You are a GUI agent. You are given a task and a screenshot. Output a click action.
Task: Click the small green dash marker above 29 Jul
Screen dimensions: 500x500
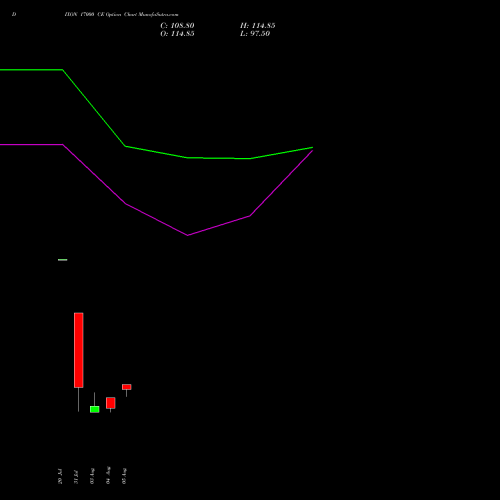(x=63, y=260)
